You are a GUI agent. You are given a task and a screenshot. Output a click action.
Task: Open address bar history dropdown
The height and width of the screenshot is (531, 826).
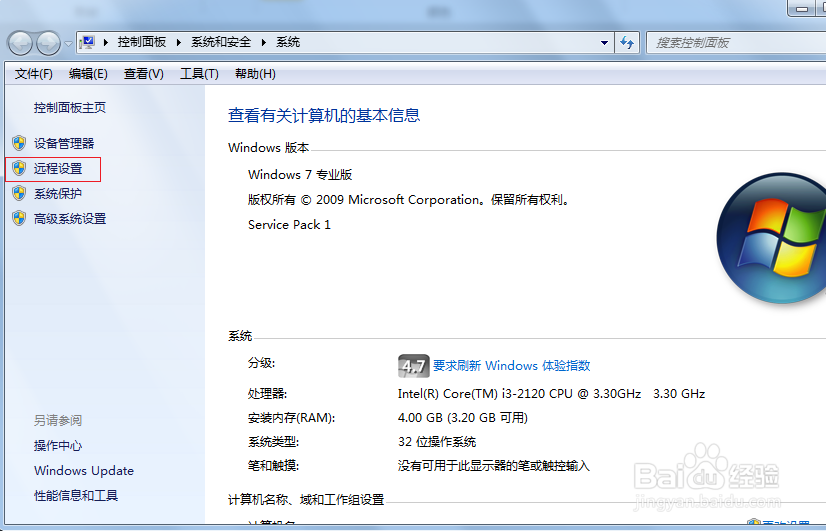coord(604,43)
